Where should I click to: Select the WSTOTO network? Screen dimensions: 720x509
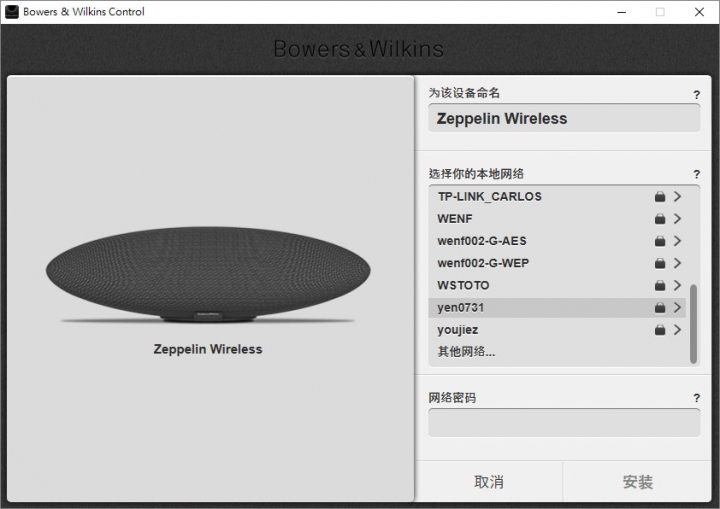pos(557,285)
